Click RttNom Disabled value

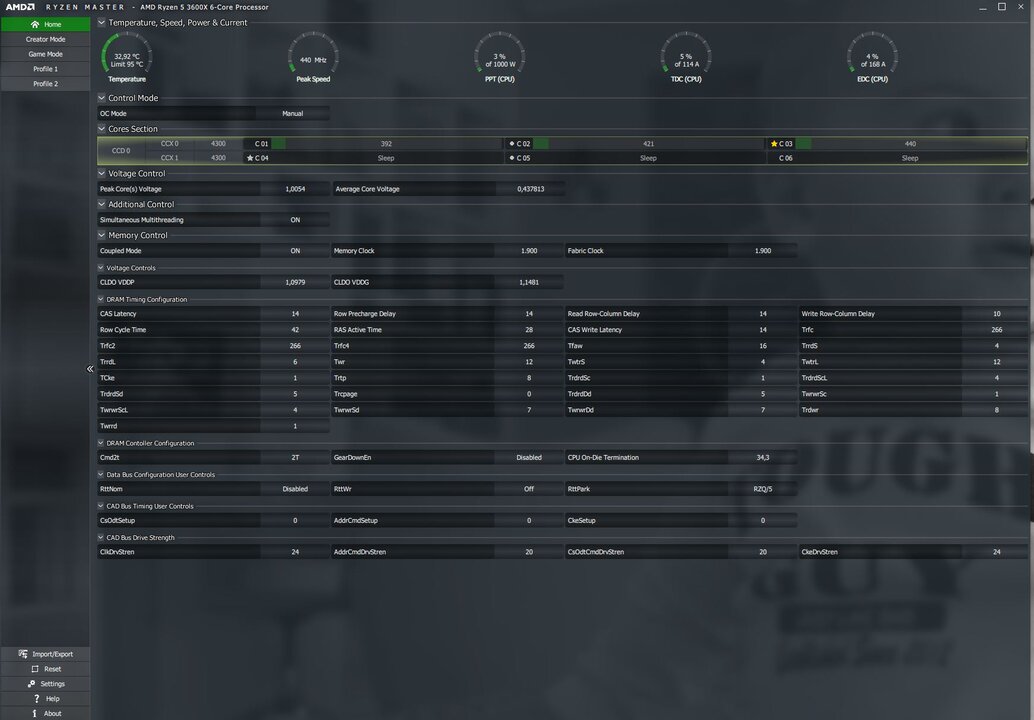coord(295,489)
